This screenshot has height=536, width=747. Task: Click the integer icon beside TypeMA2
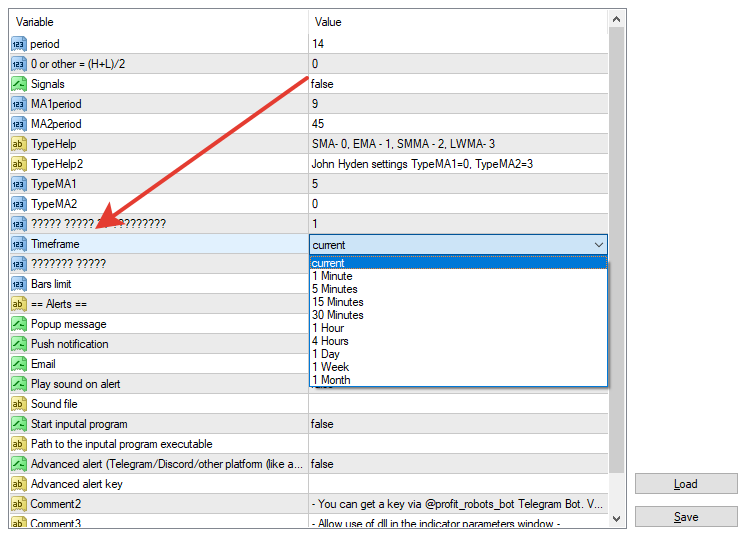(x=19, y=204)
